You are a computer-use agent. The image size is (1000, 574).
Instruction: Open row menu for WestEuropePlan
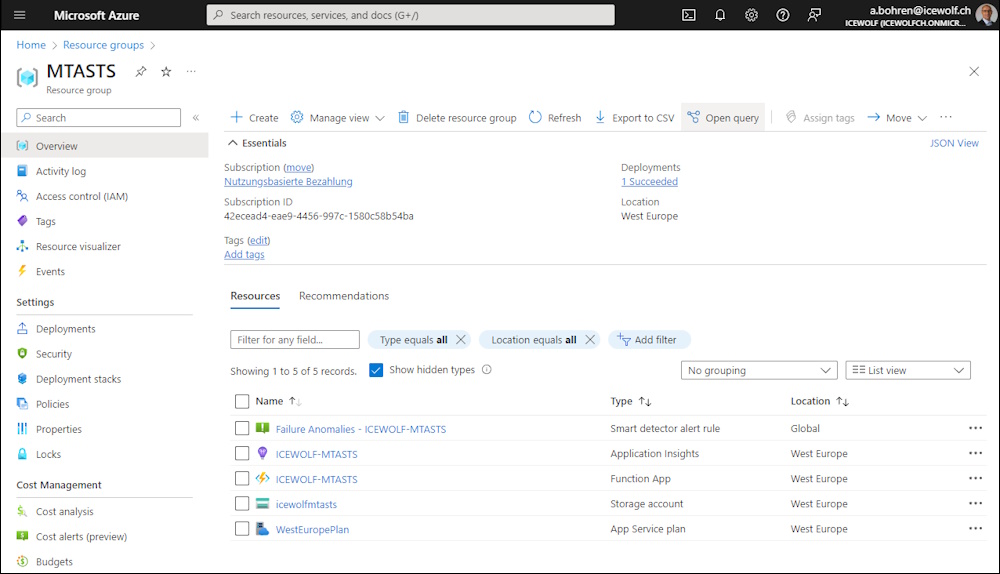coord(975,528)
